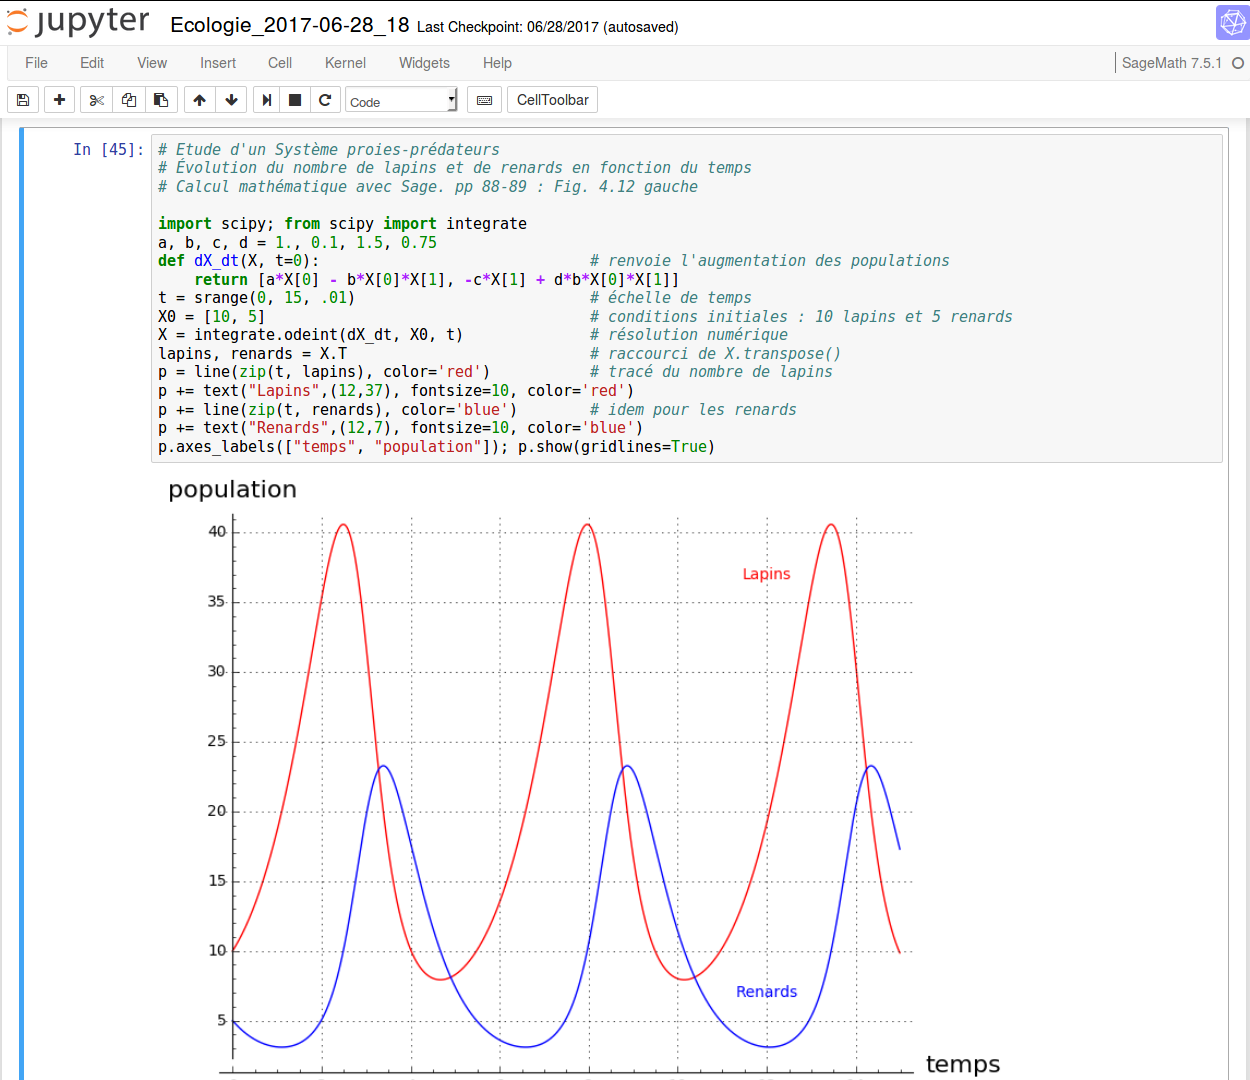
Task: Open the File menu
Action: click(x=36, y=63)
